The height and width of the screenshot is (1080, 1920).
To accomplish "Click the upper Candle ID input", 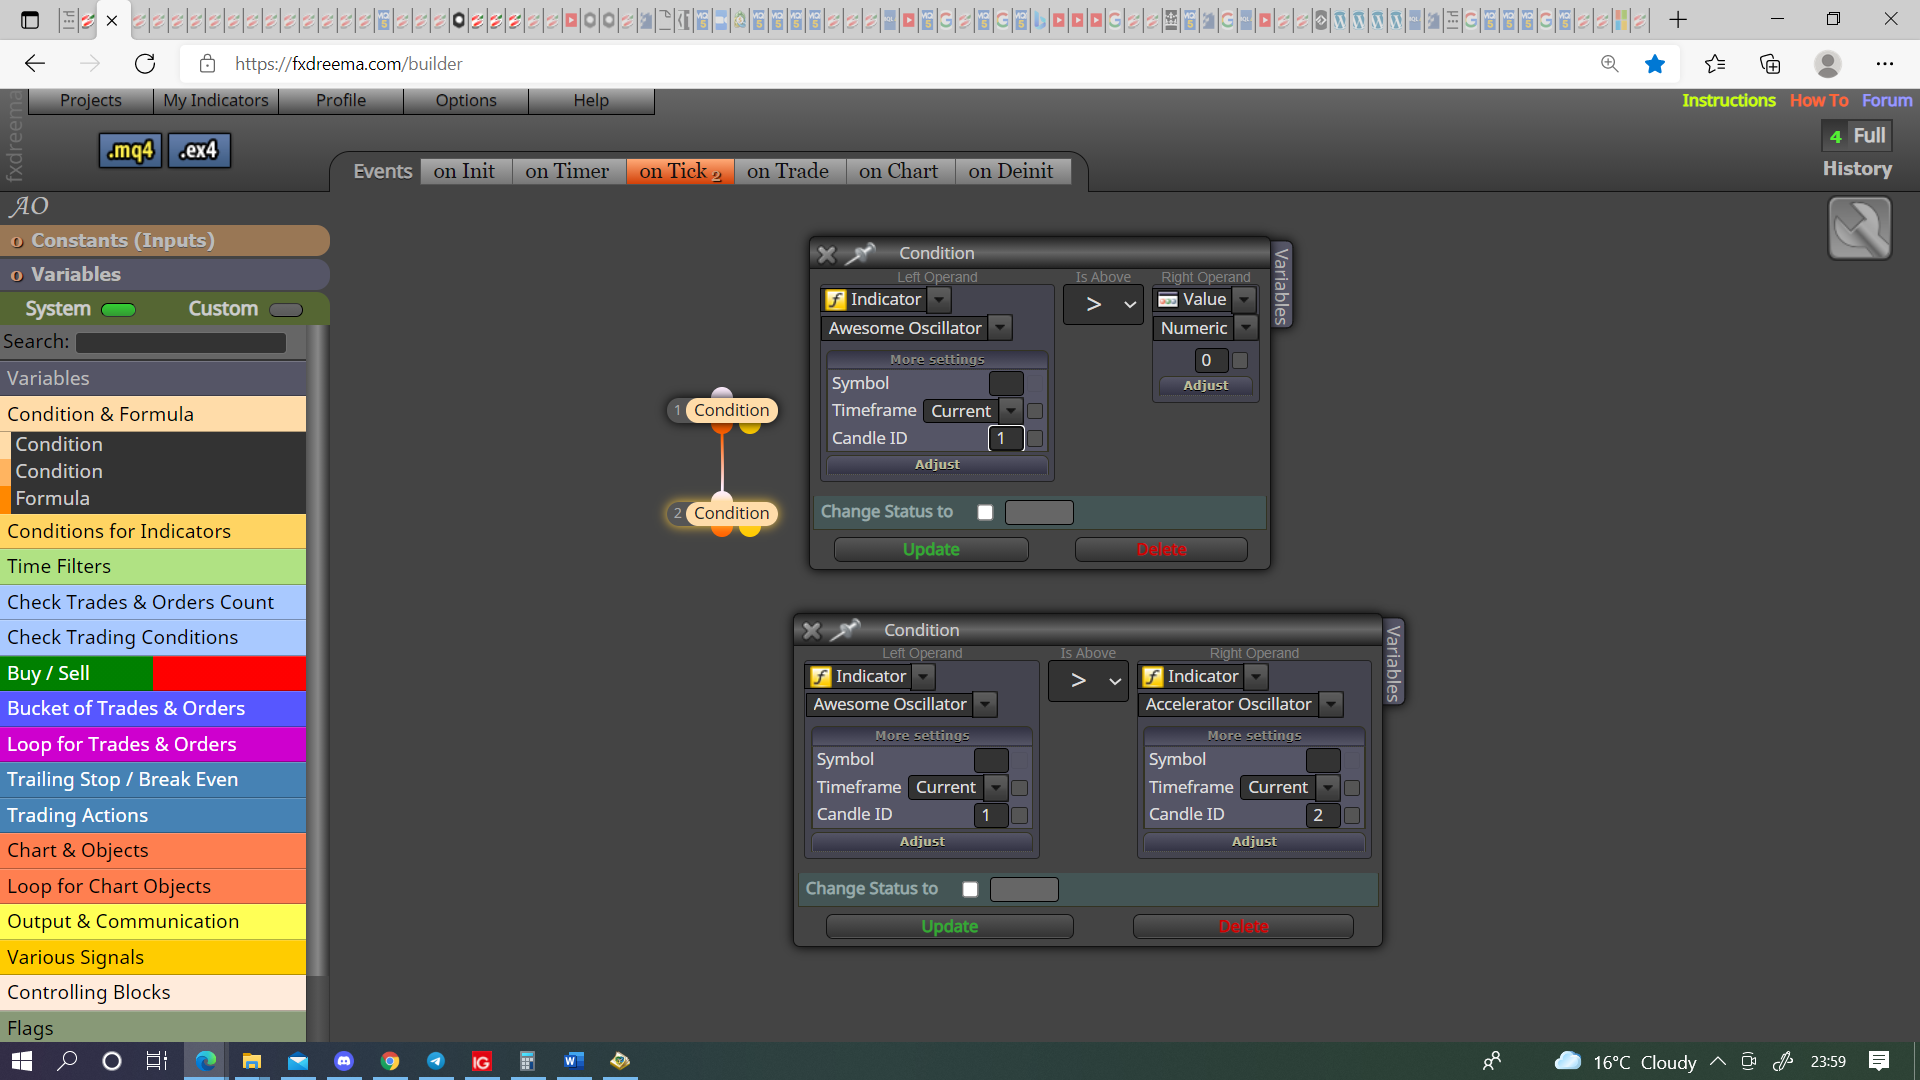I will coord(1006,438).
